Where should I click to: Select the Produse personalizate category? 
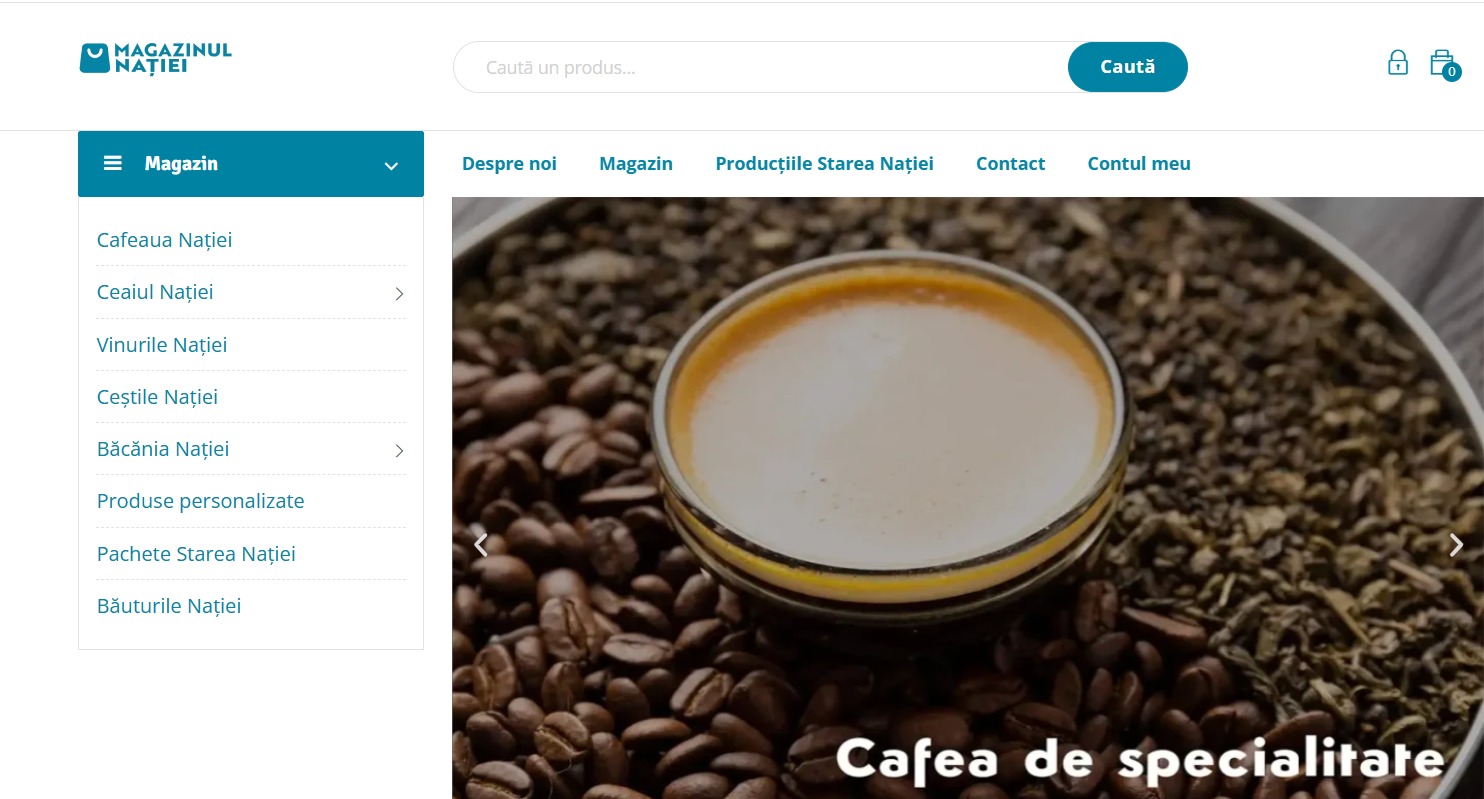pos(201,501)
